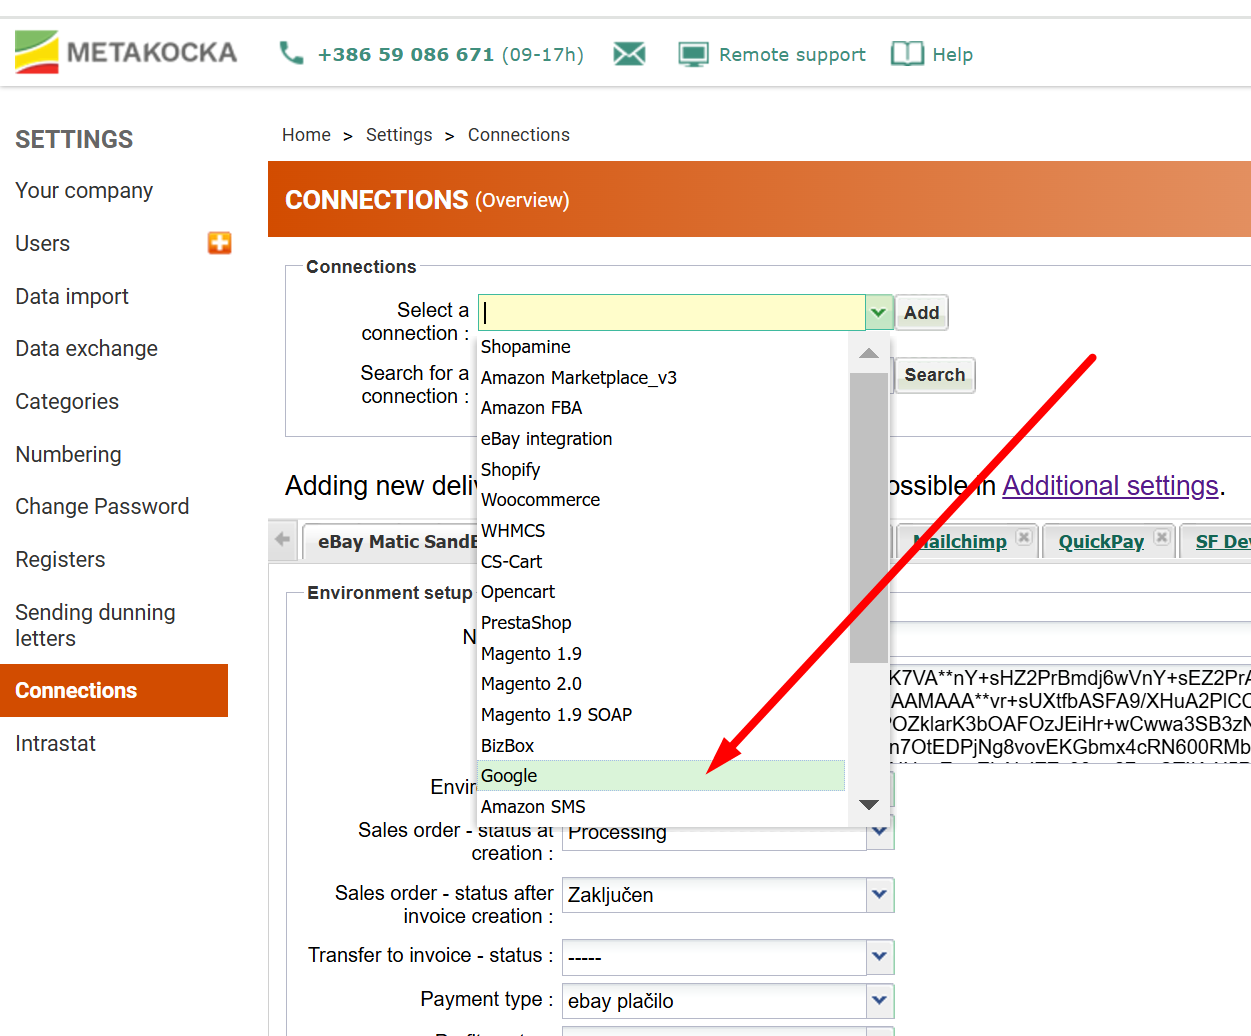Viewport: 1251px width, 1036px height.
Task: Choose Shopify from the list
Action: point(662,470)
